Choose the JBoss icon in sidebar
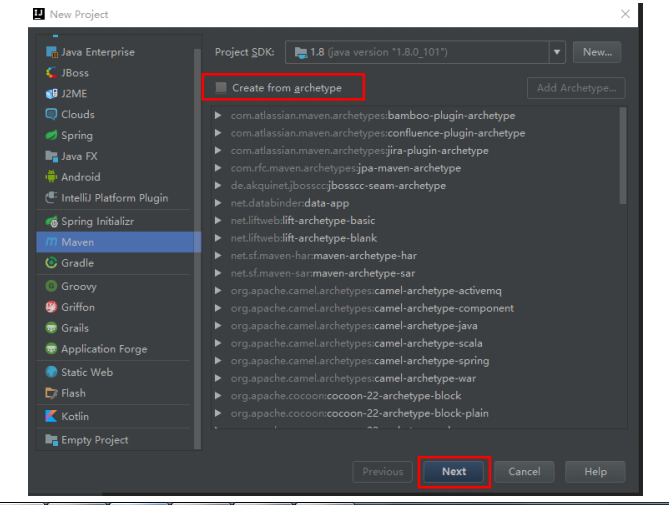This screenshot has height=505, width=669. tap(51, 73)
